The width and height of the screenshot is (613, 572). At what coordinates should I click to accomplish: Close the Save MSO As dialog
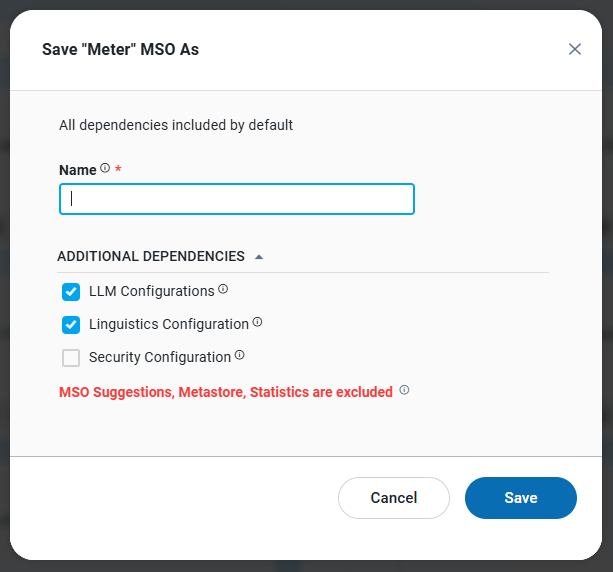(x=575, y=49)
